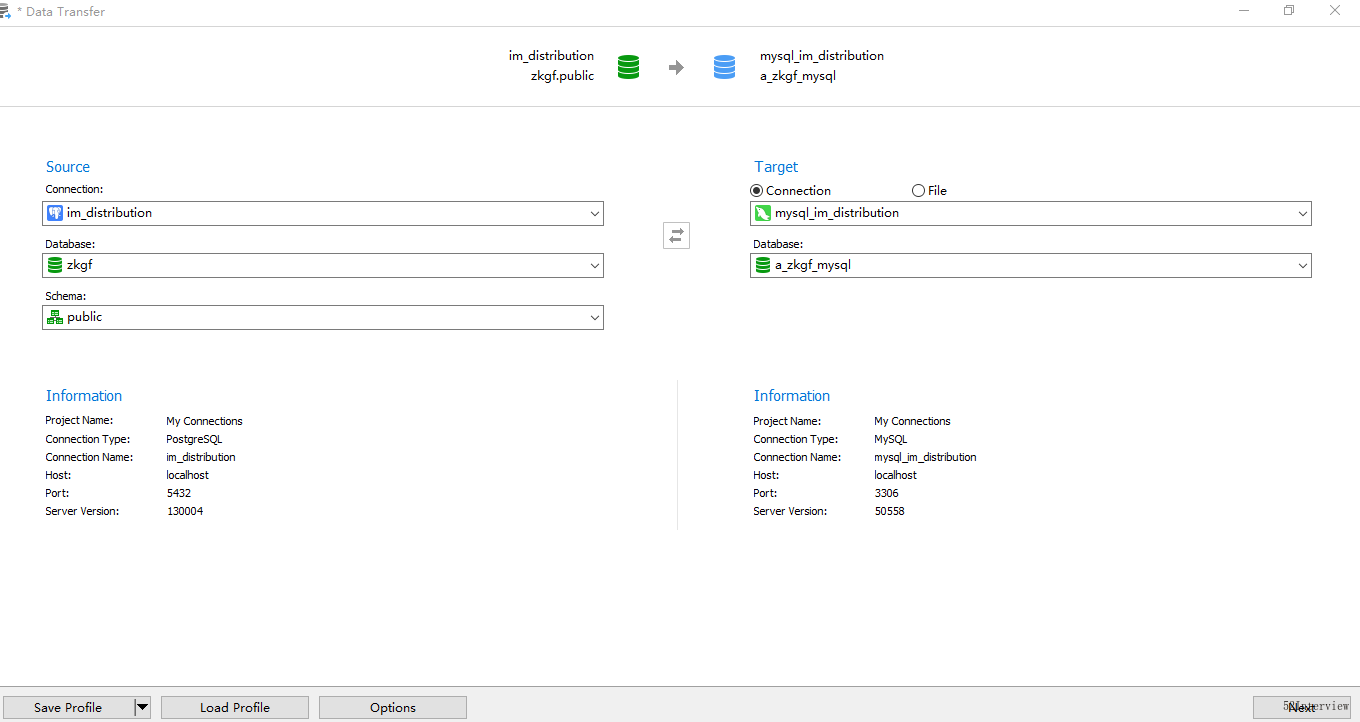Click the Target section heading

776,167
